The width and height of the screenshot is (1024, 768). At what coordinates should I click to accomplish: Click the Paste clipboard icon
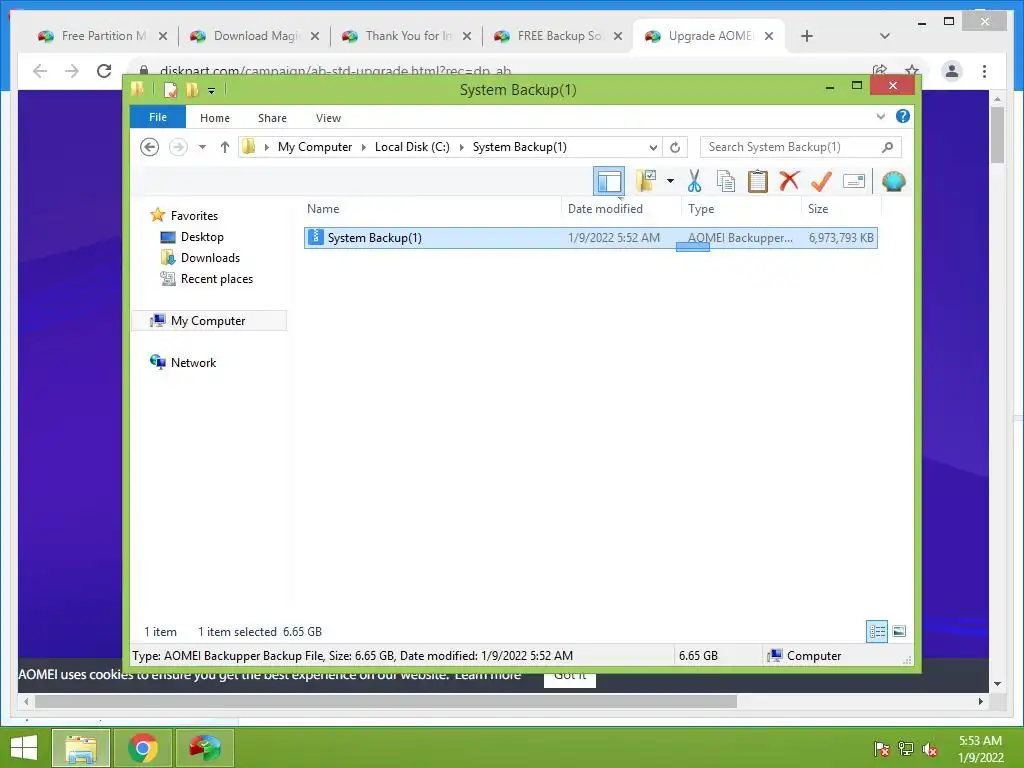(757, 181)
